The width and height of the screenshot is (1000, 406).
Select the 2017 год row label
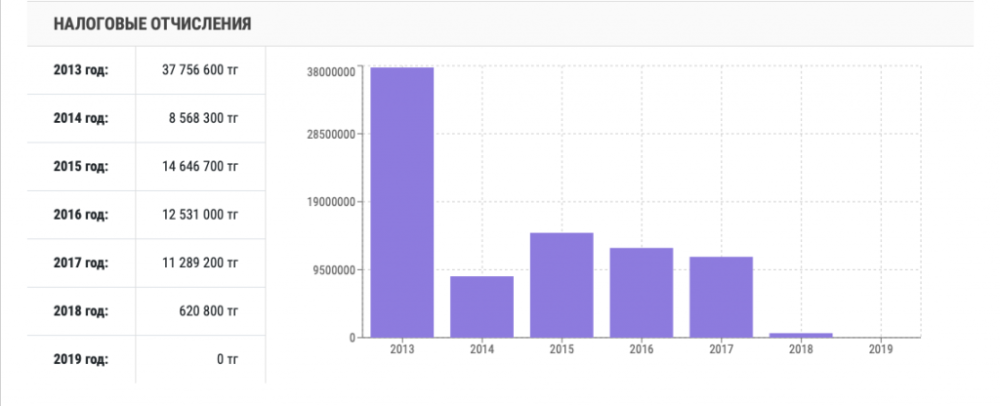[x=80, y=263]
